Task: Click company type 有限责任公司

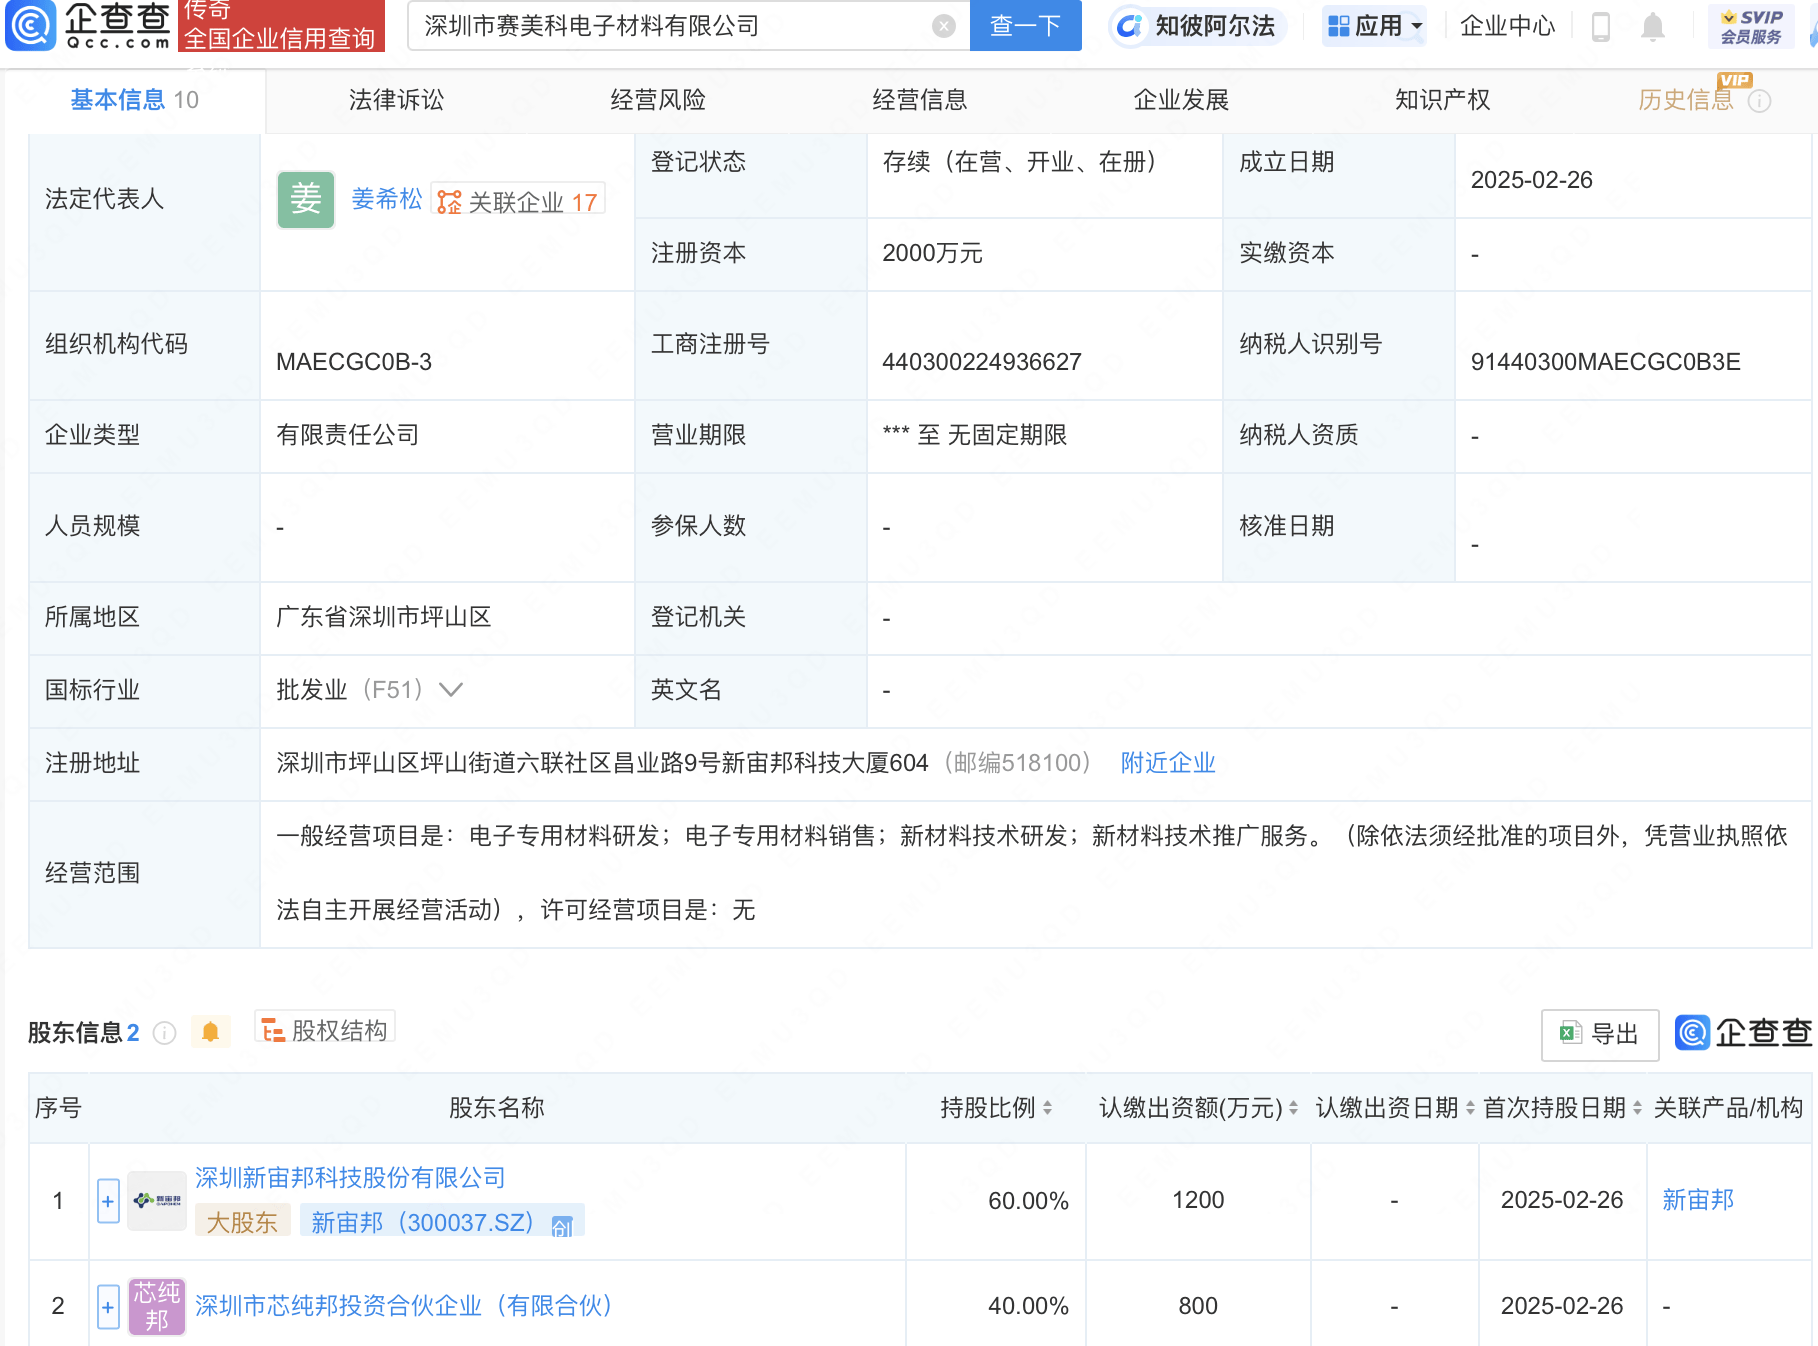Action: click(348, 435)
